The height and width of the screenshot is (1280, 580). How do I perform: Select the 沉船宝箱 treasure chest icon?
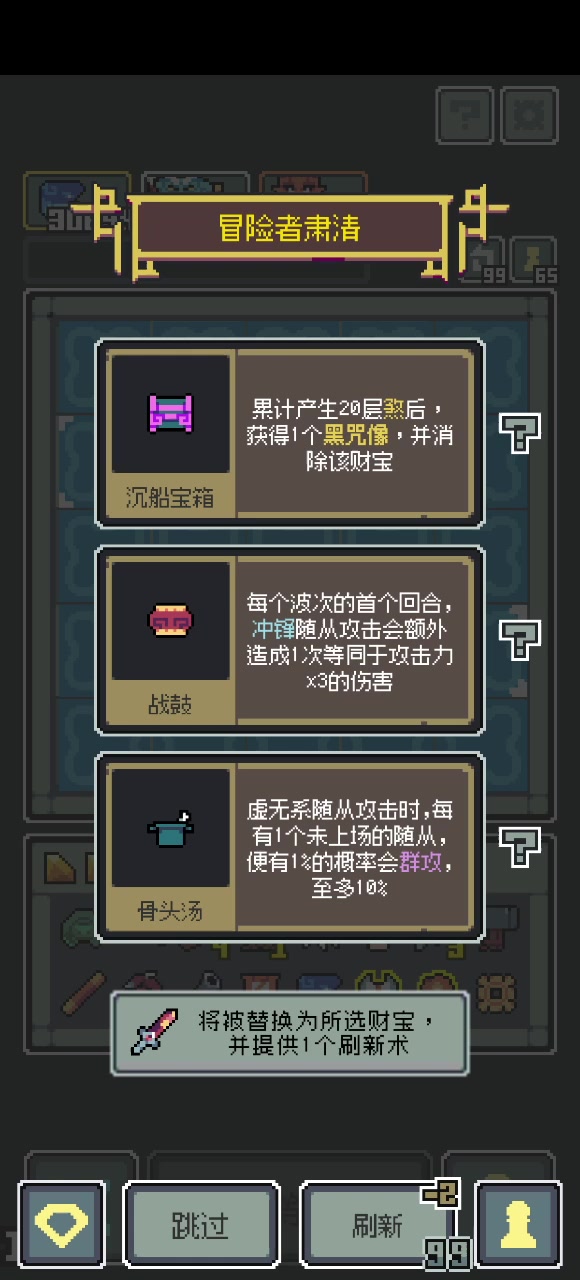(170, 413)
